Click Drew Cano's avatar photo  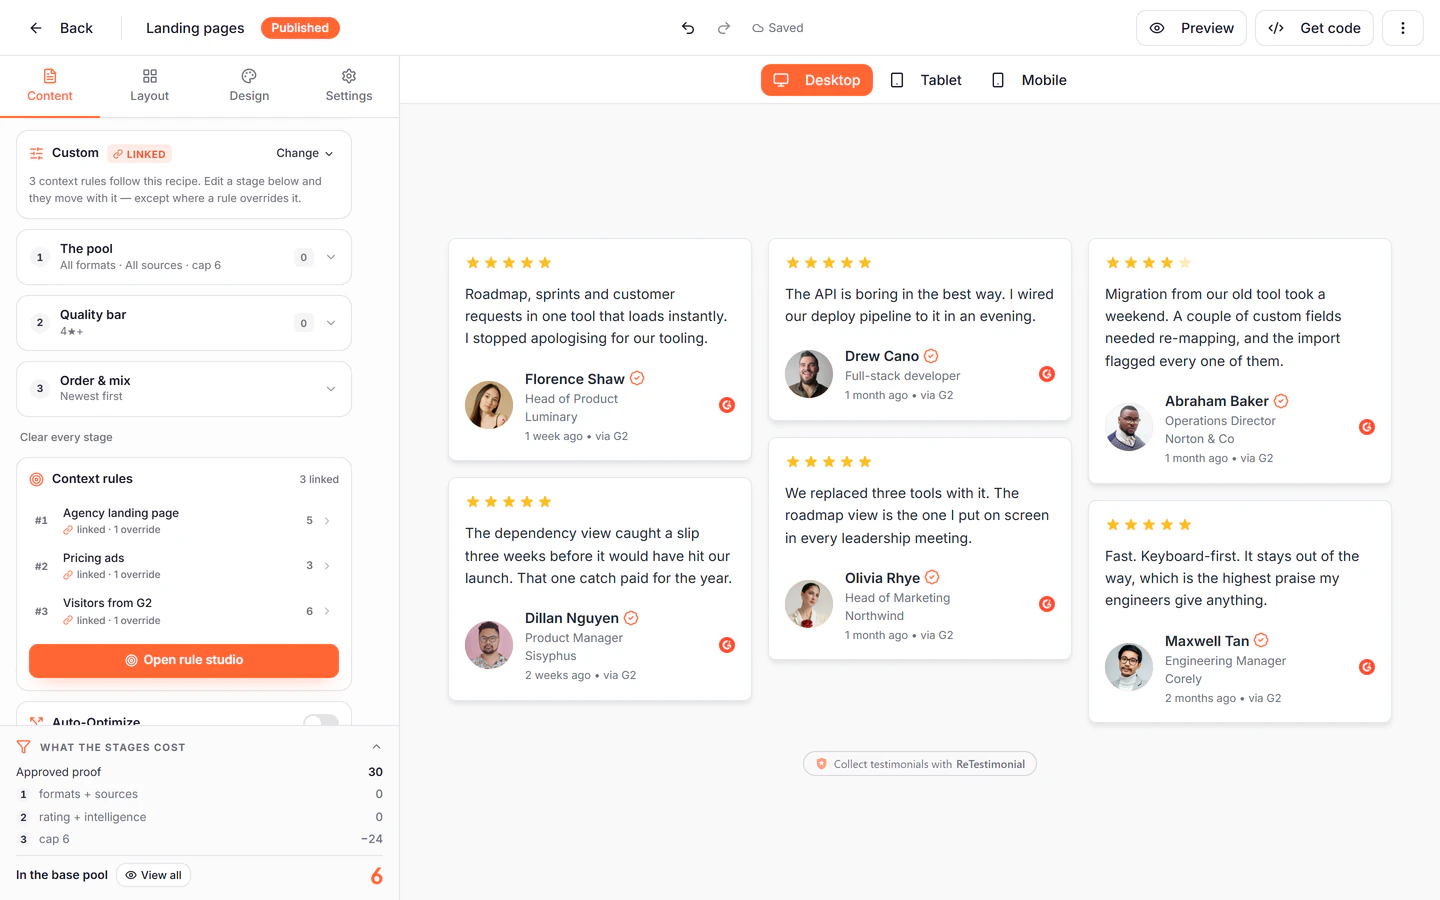(x=809, y=374)
